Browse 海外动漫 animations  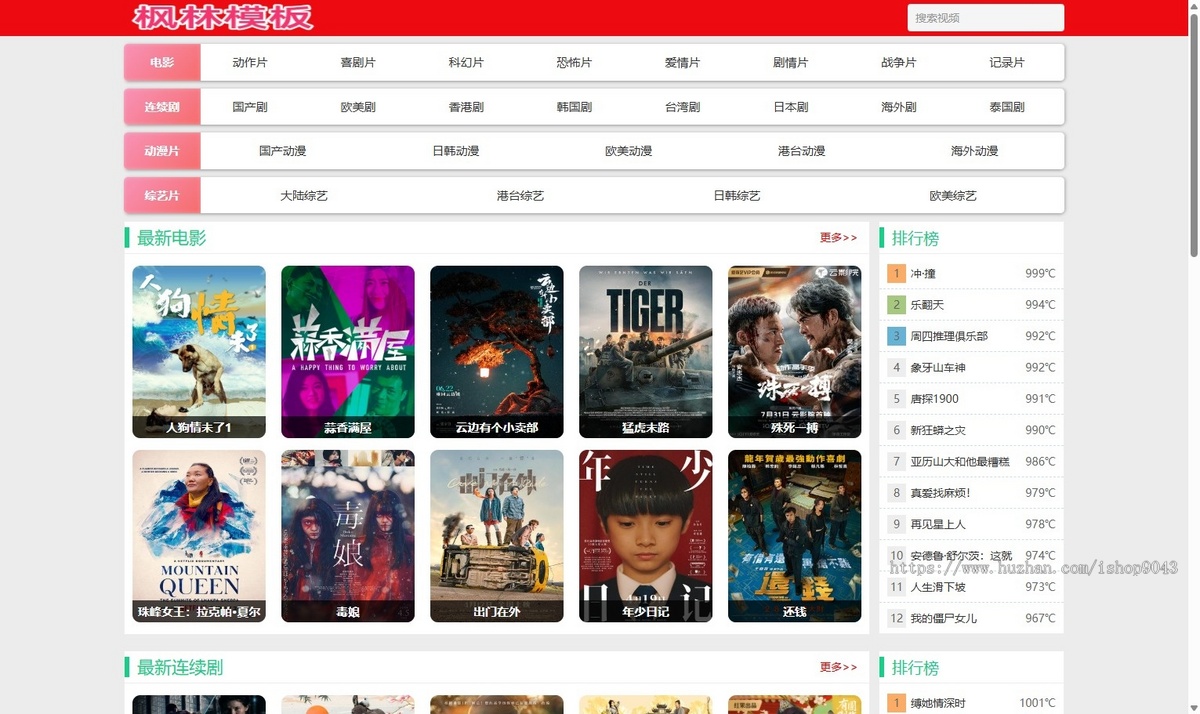click(975, 151)
